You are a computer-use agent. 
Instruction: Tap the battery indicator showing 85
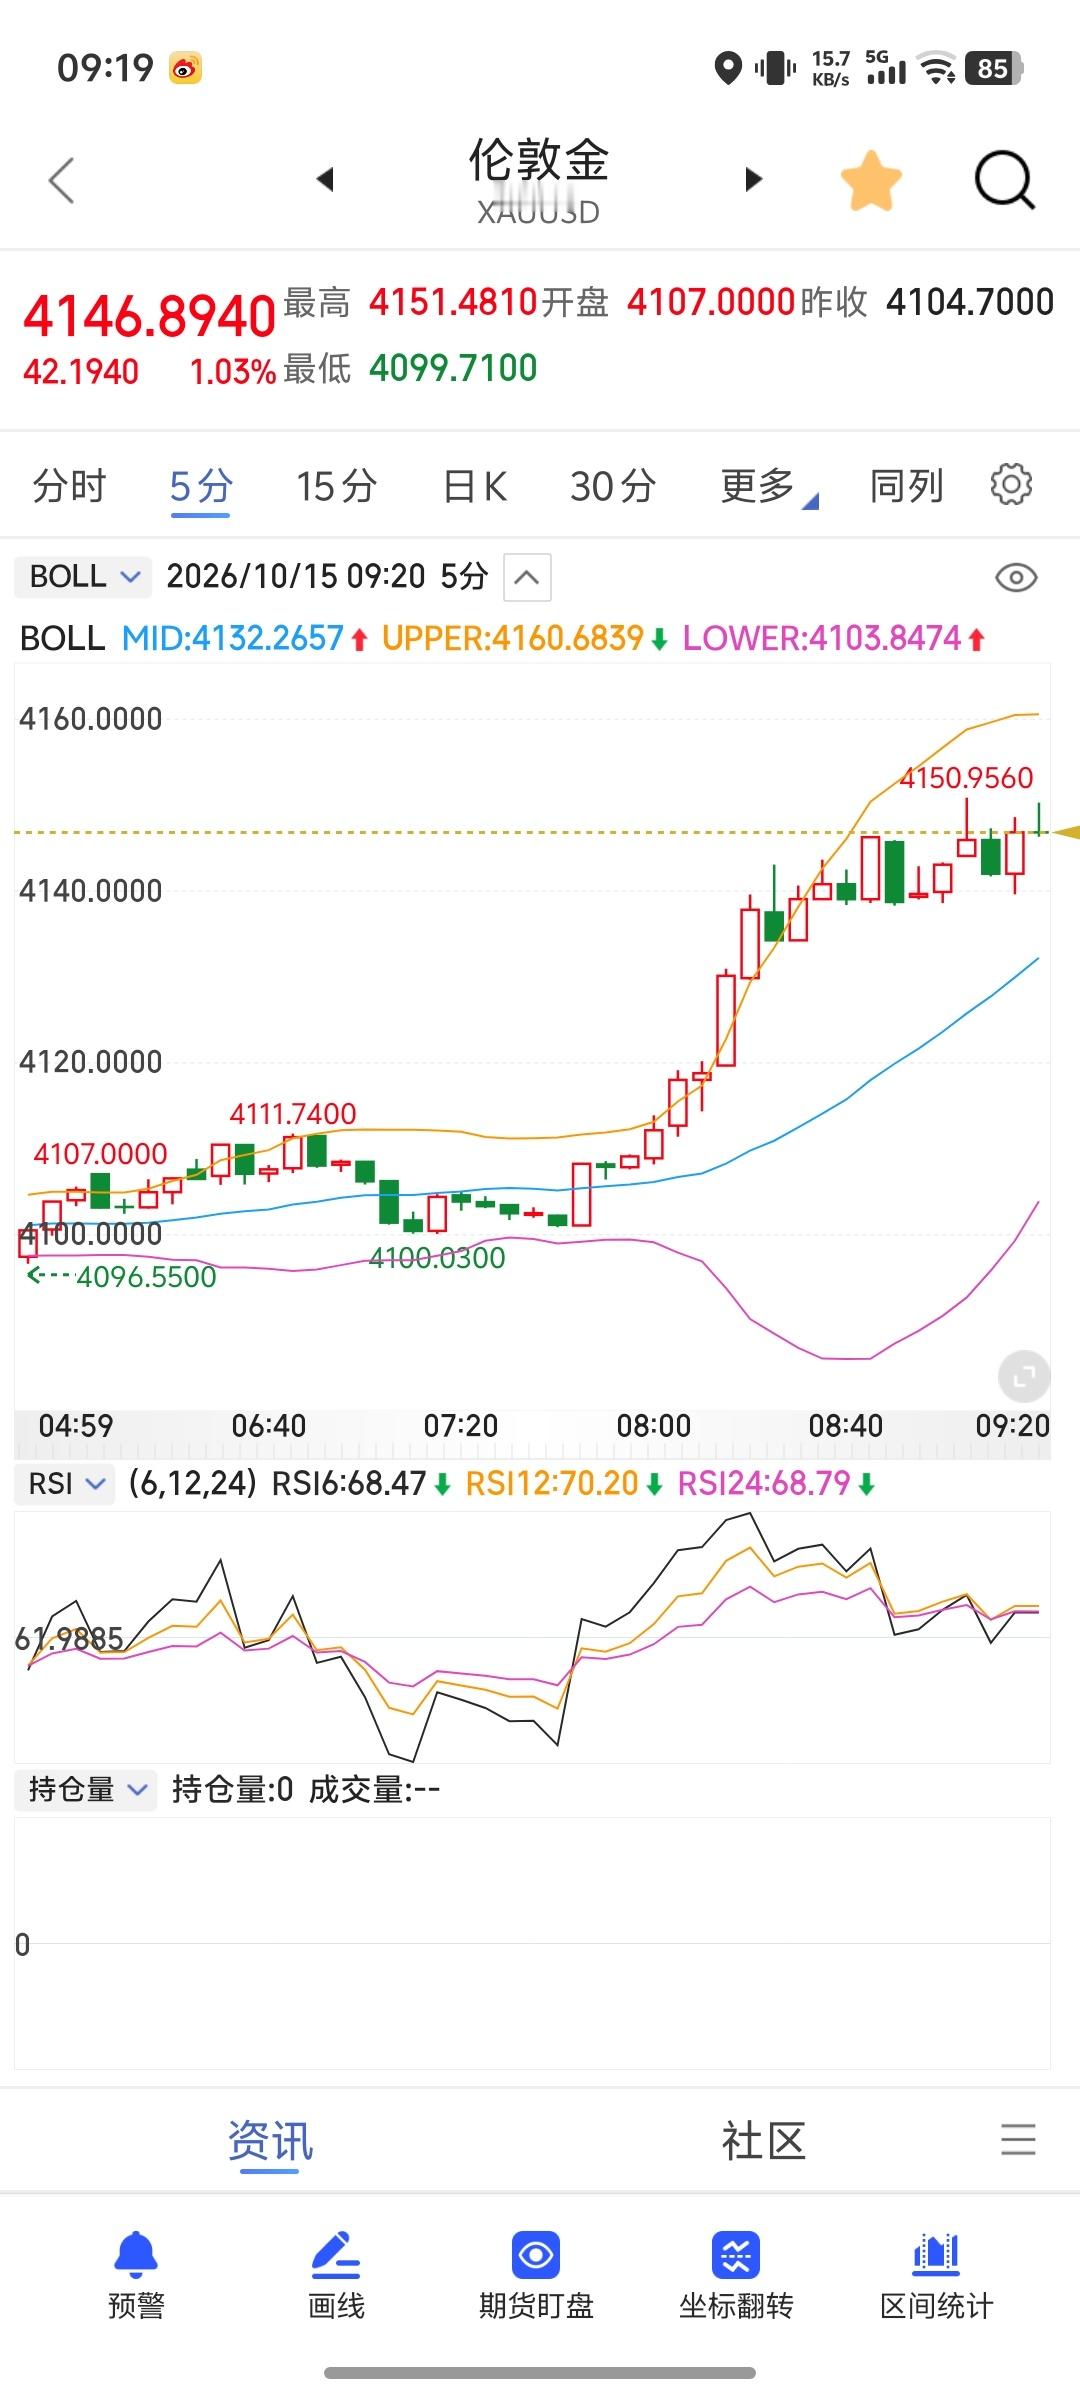click(993, 68)
